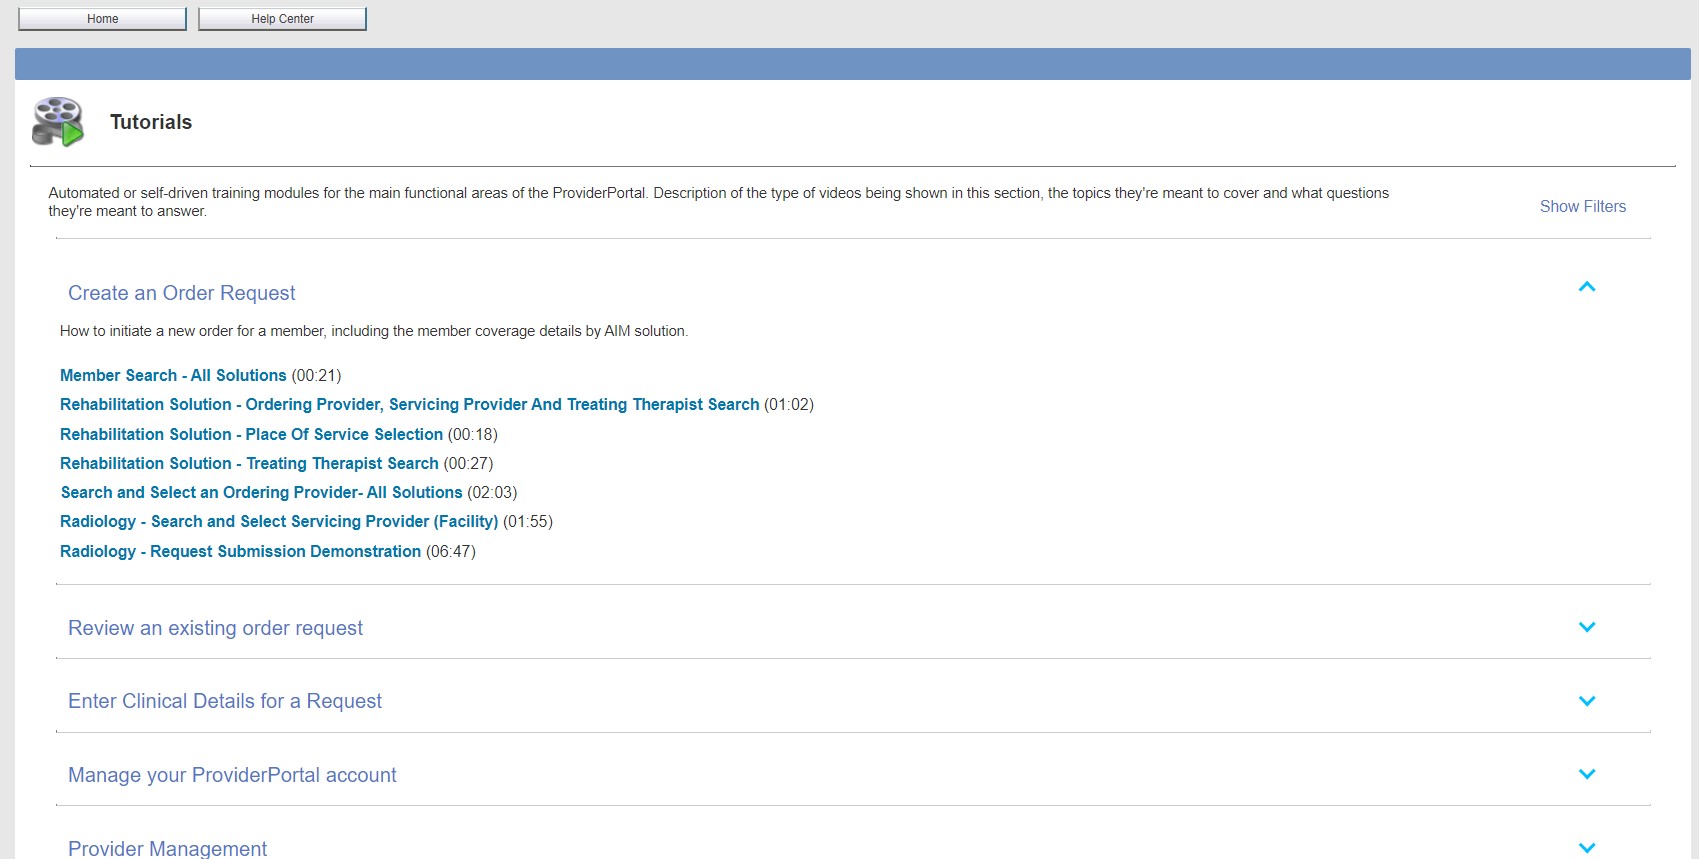Open Radiology - Search and Select Servicing Provider tutorial
Screen dimensions: 1699x859
[x=279, y=521]
